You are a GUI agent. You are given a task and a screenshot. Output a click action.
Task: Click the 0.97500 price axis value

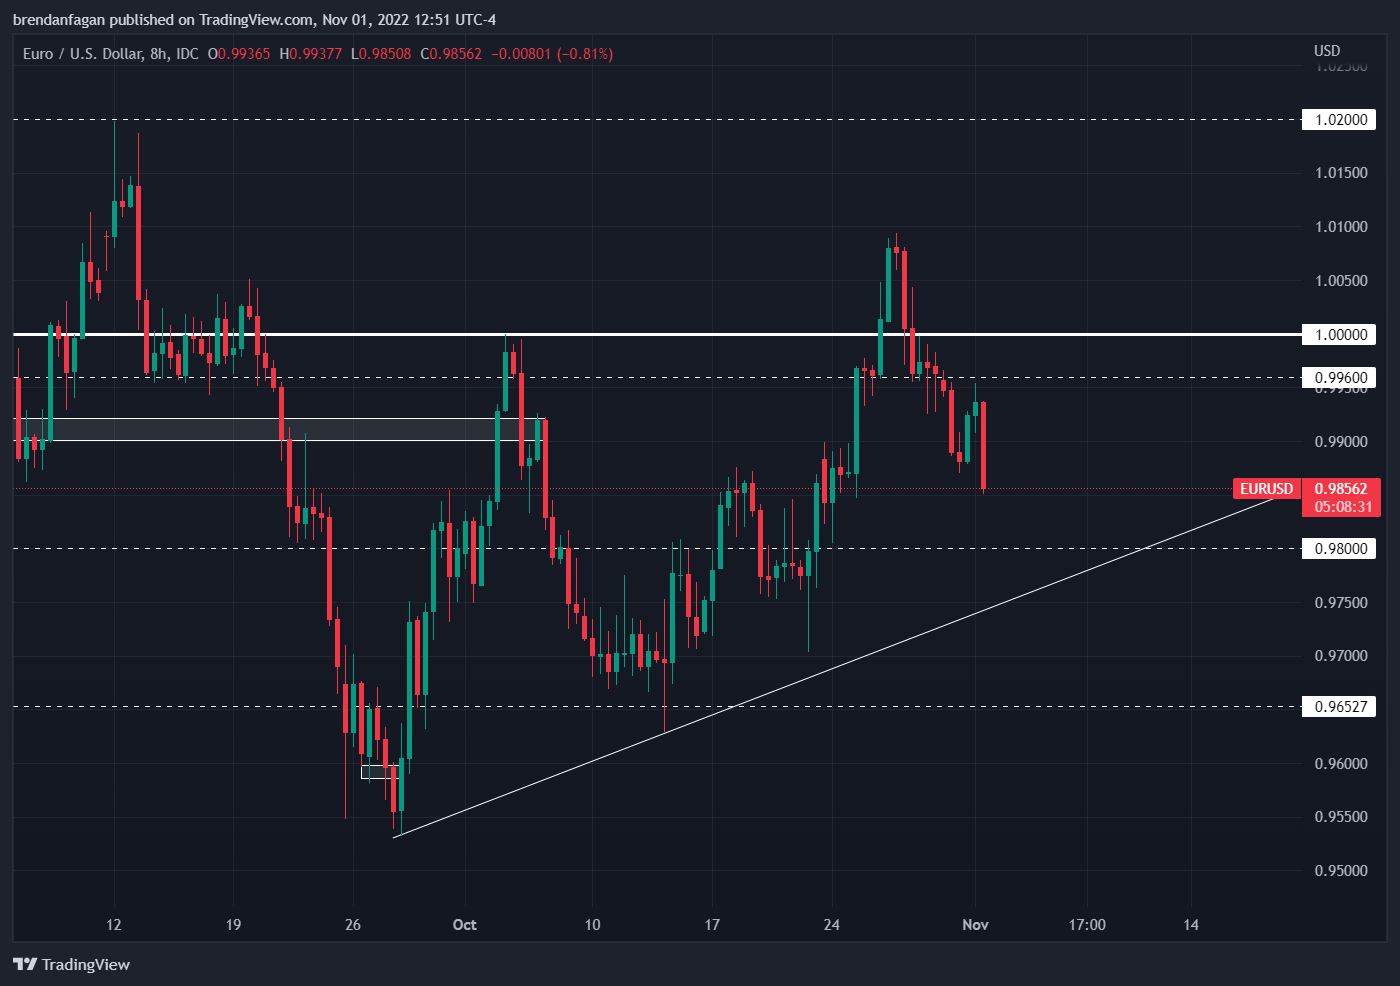[x=1341, y=603]
